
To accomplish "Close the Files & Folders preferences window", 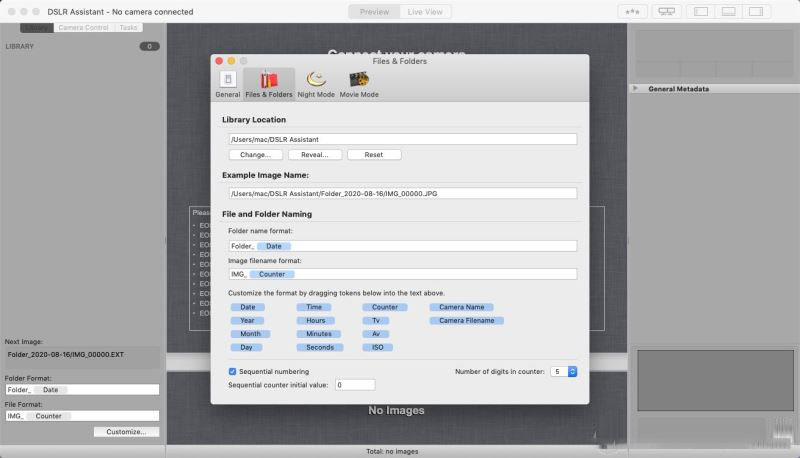I will pos(219,61).
